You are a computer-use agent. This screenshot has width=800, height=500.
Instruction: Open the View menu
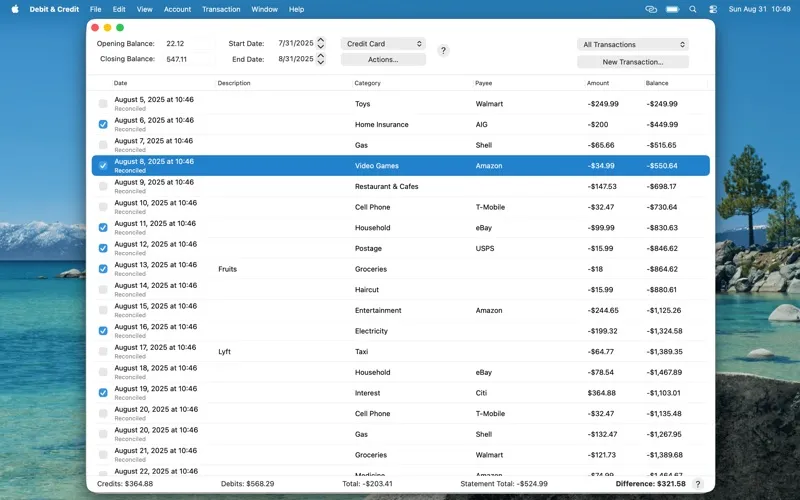coord(144,9)
